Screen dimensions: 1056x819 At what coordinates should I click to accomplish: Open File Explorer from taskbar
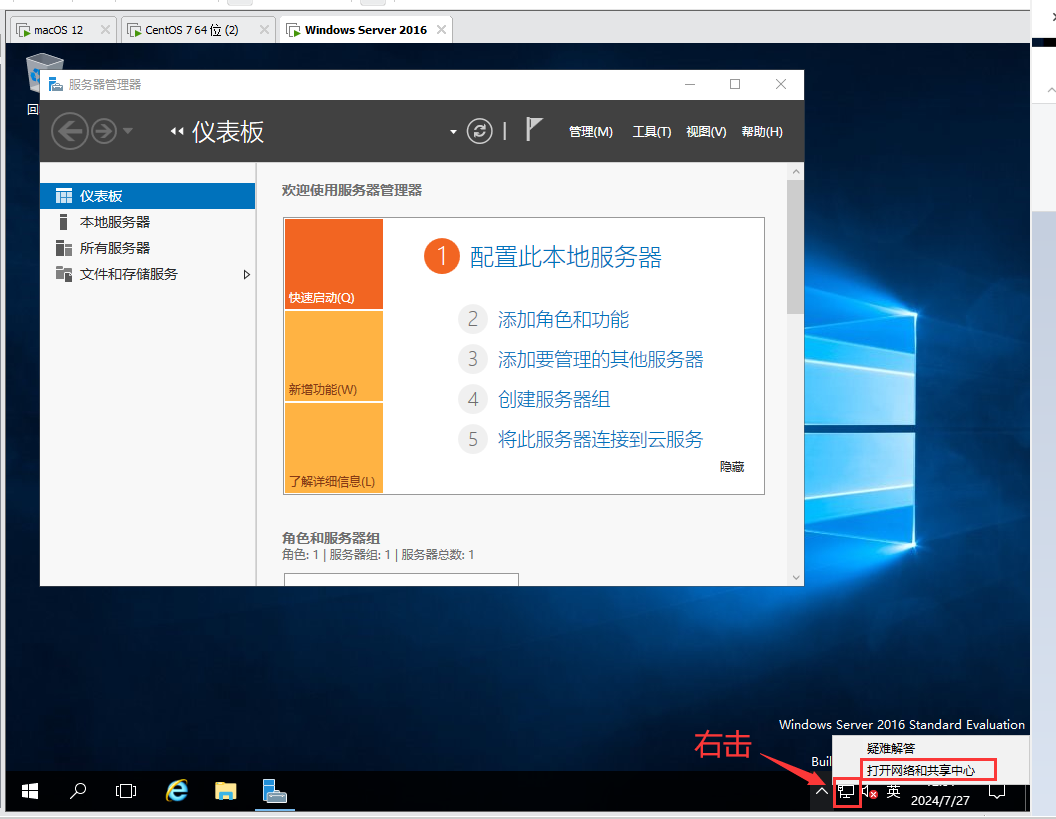coord(226,791)
